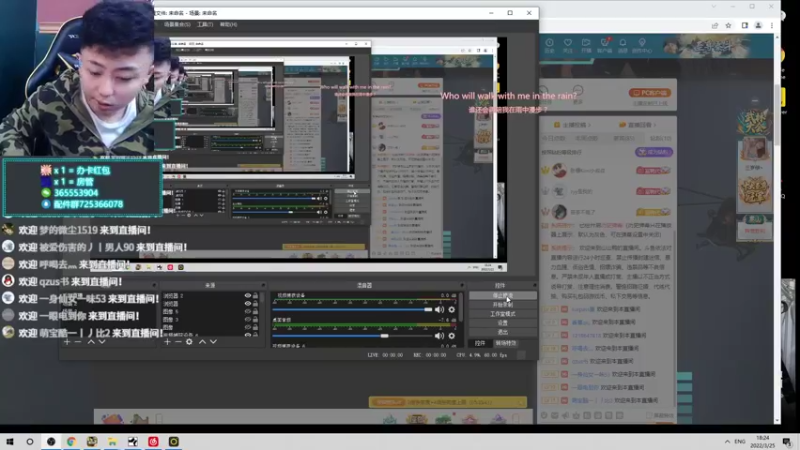Toggle lock on the second source row
Image resolution: width=800 pixels, height=450 pixels.
[x=256, y=303]
